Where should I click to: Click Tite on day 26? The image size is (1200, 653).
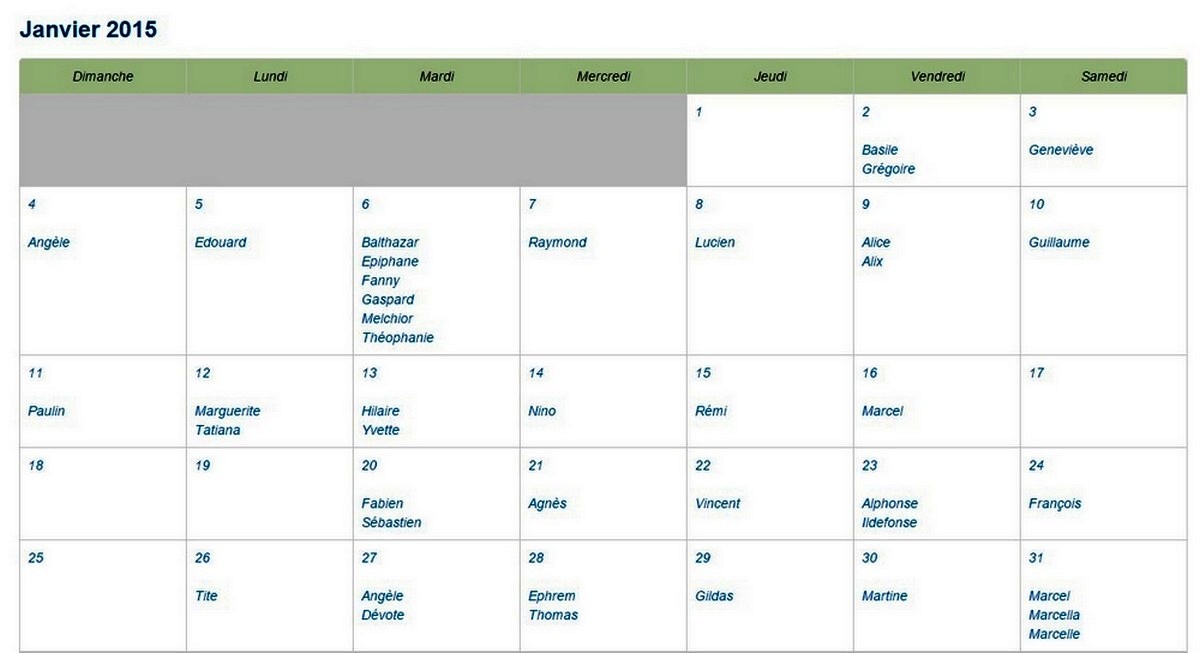tap(206, 596)
